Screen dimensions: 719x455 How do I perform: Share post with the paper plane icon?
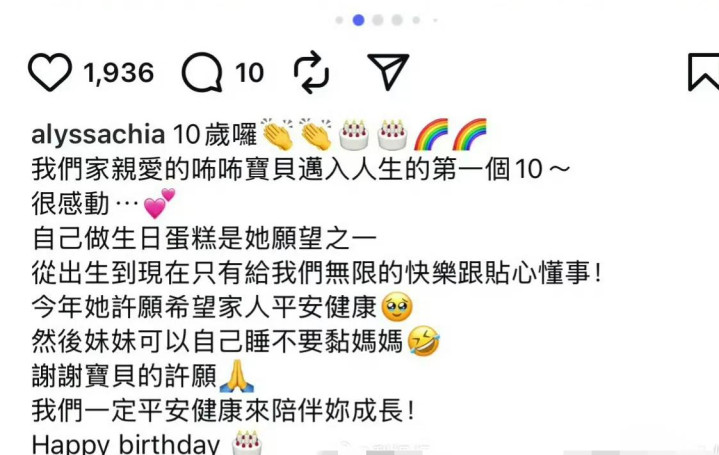pos(388,71)
